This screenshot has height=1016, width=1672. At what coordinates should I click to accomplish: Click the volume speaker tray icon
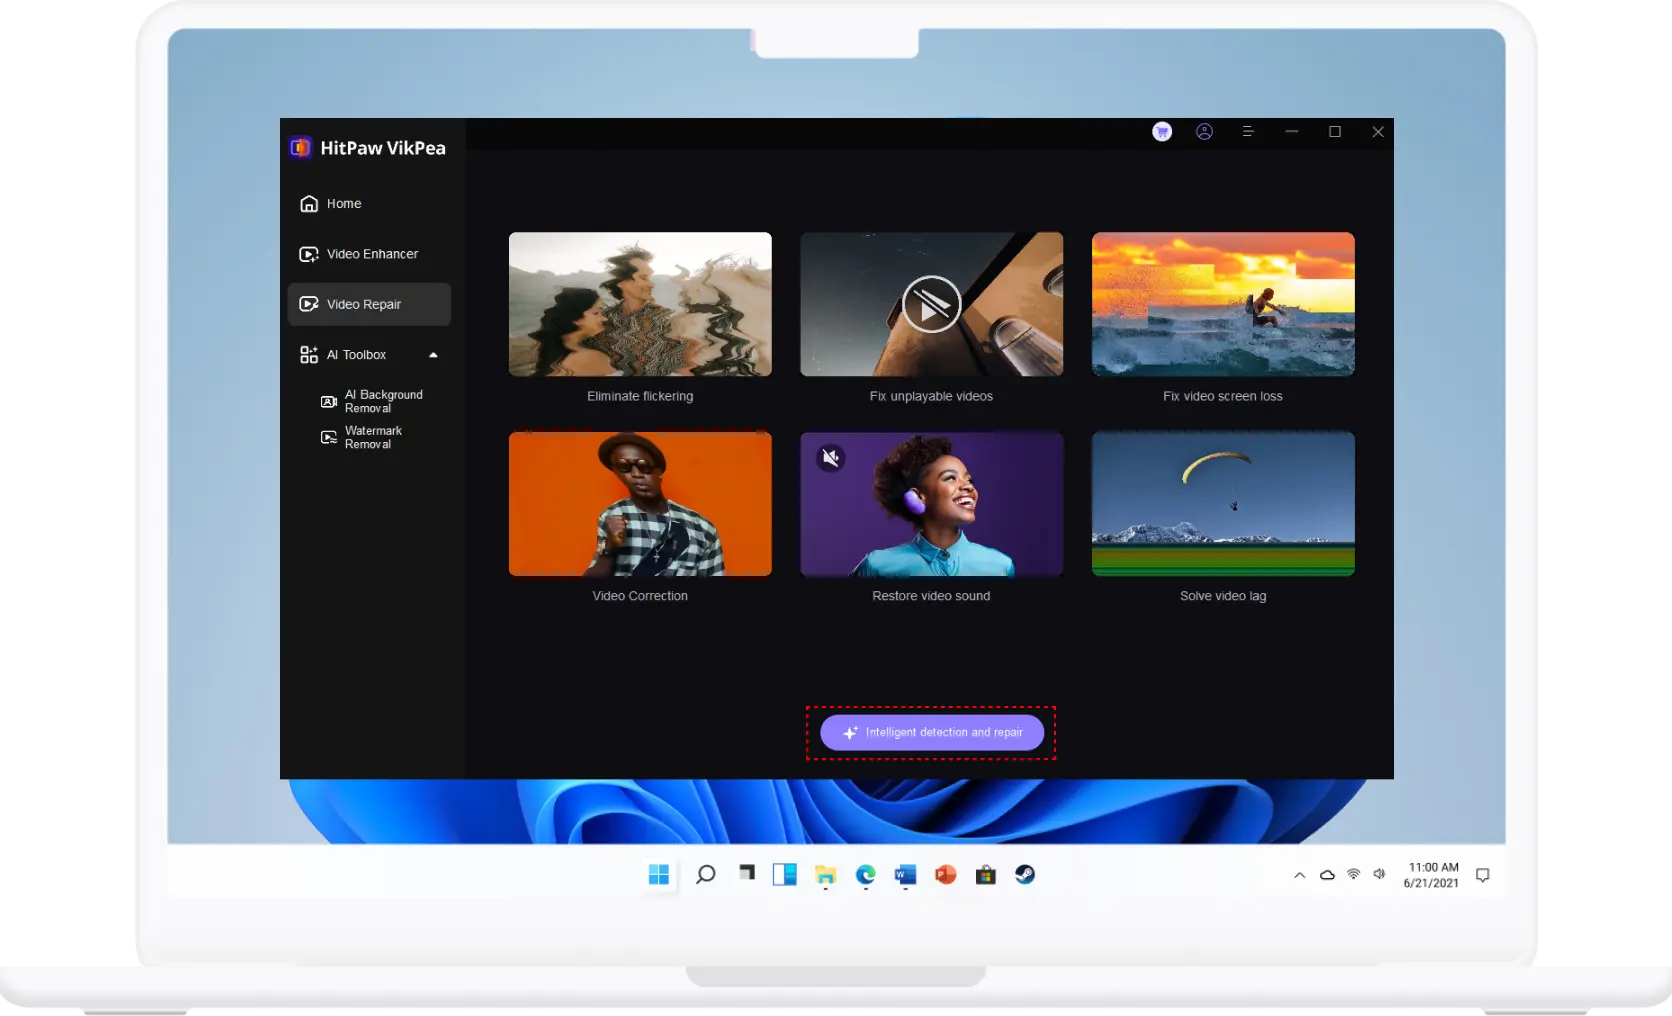point(1379,874)
